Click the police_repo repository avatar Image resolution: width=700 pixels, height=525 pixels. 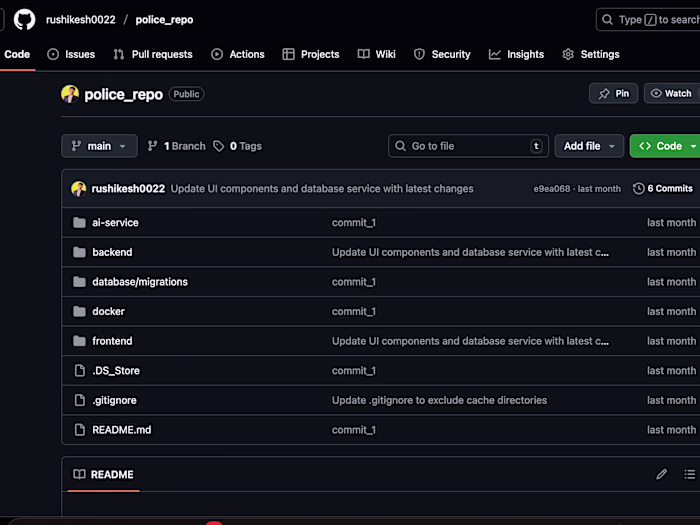[x=70, y=94]
